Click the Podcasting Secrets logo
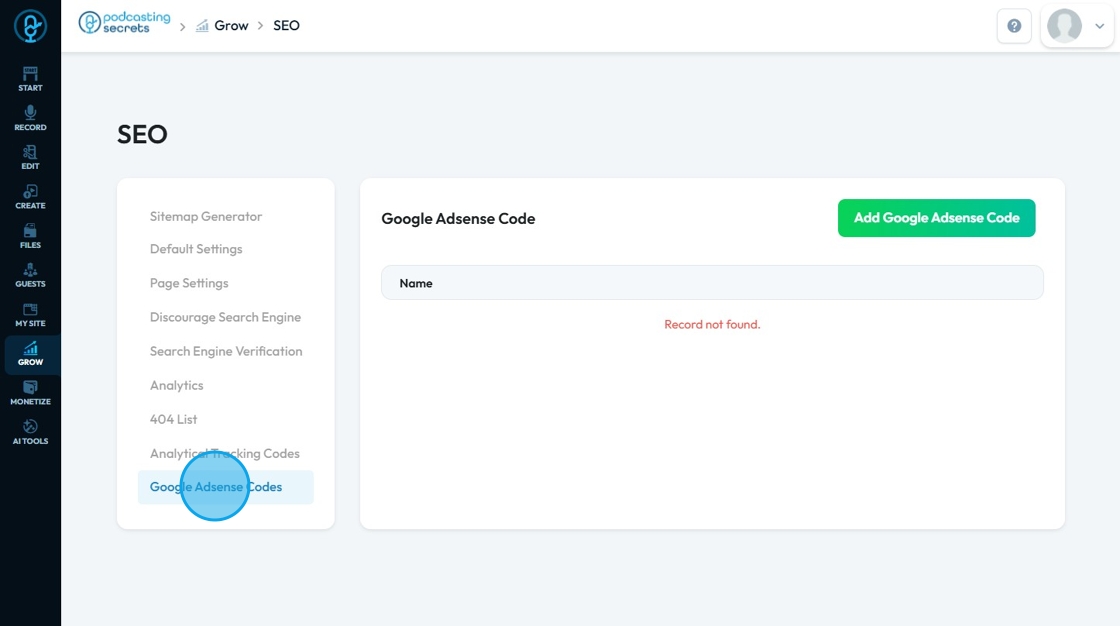The image size is (1120, 626). point(125,24)
